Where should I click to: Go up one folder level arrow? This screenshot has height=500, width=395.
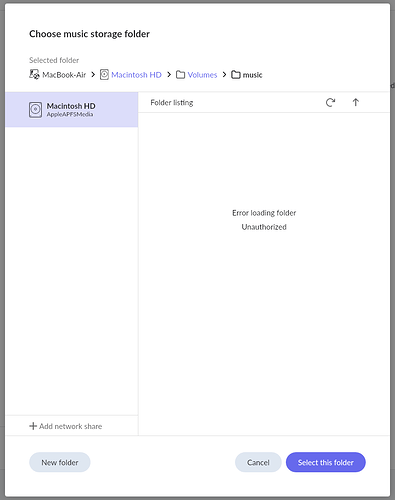click(356, 102)
